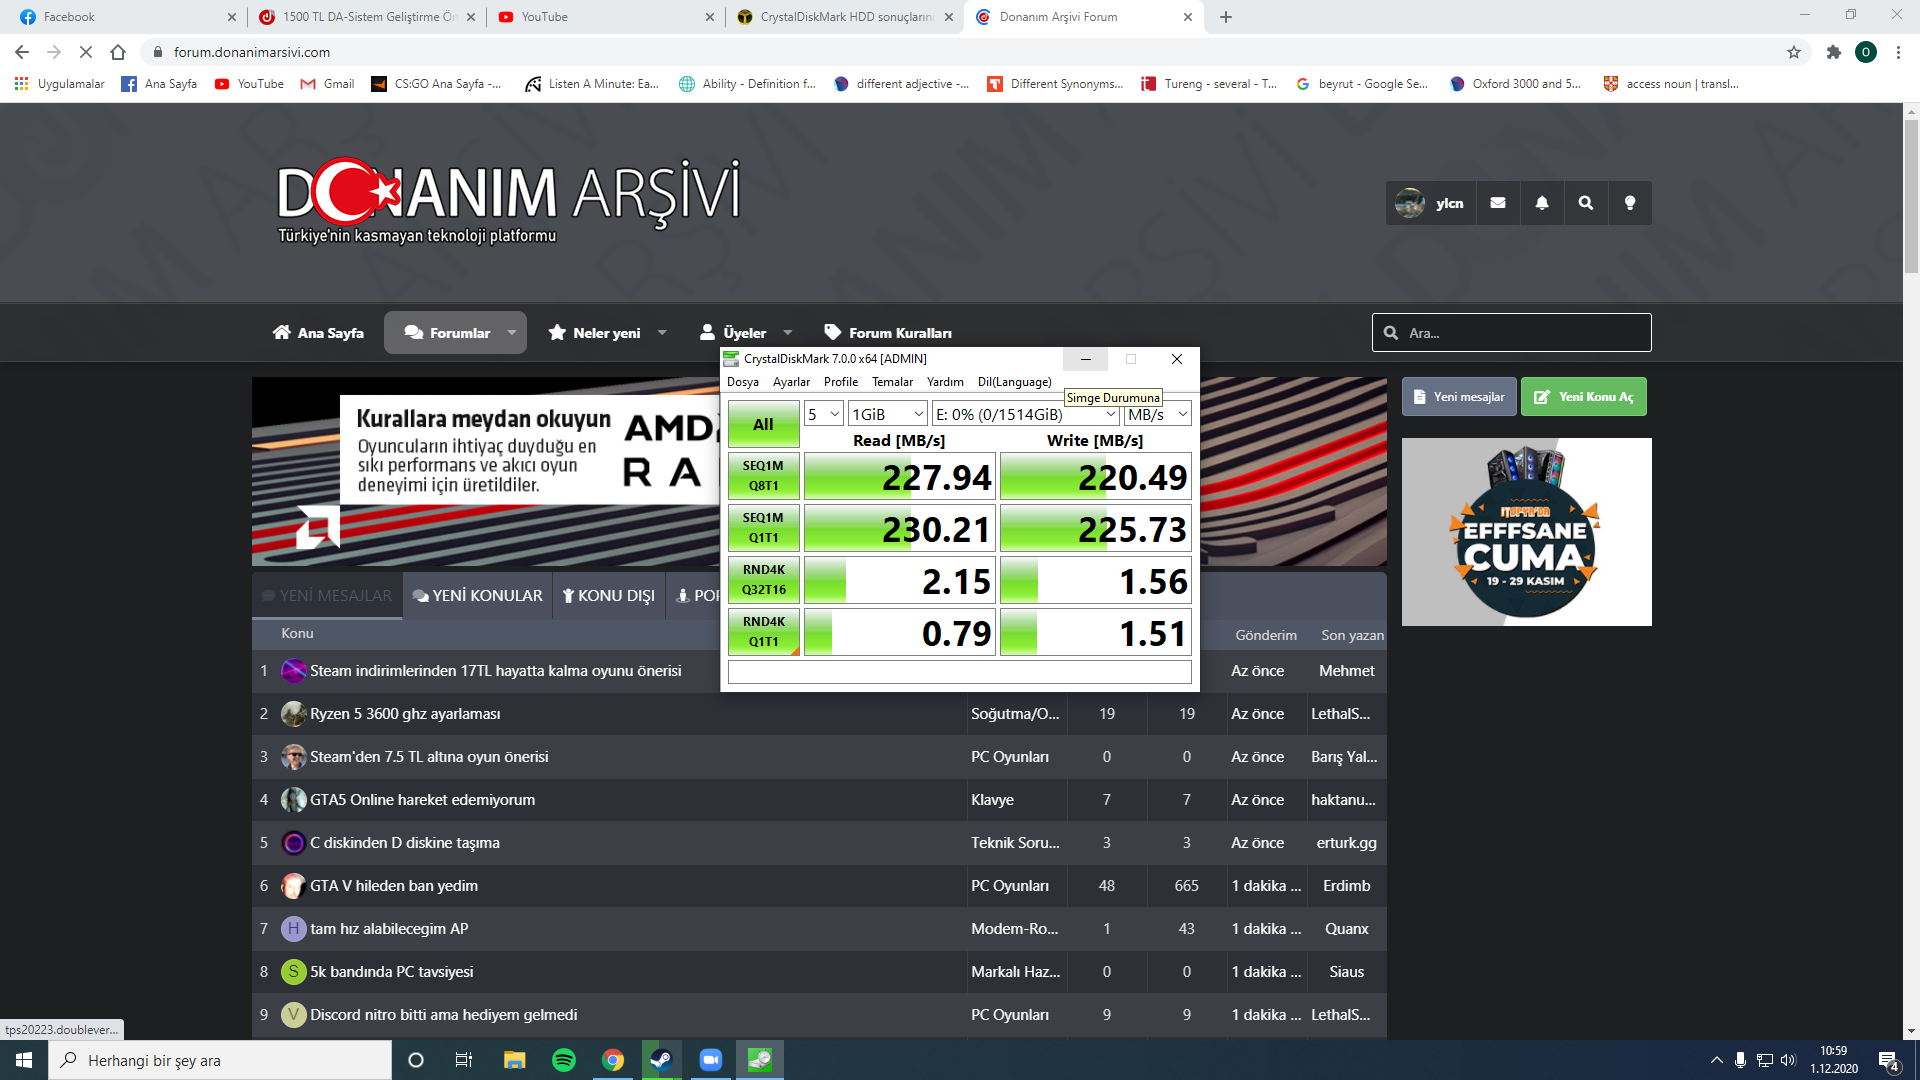Open the test count dropdown showing 5
Image resolution: width=1920 pixels, height=1080 pixels.
tap(824, 414)
